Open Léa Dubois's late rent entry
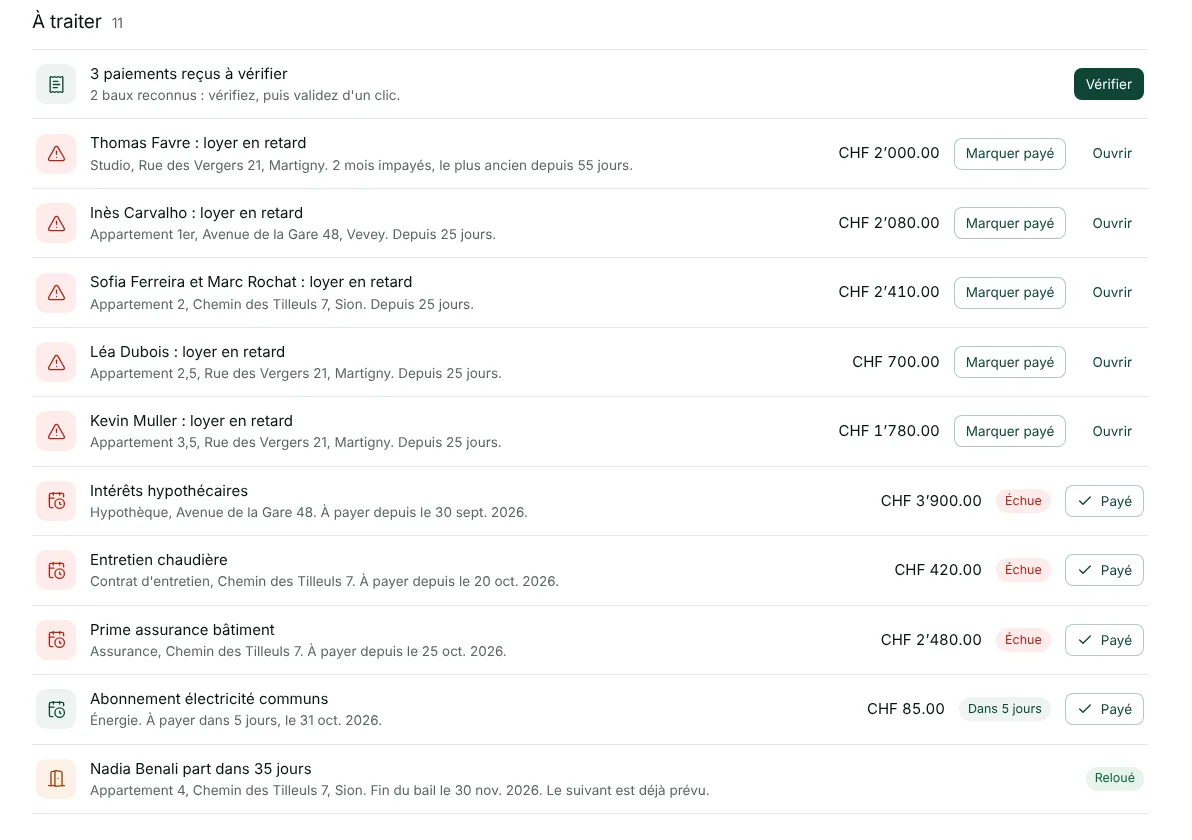The image size is (1192, 840). tap(1112, 363)
